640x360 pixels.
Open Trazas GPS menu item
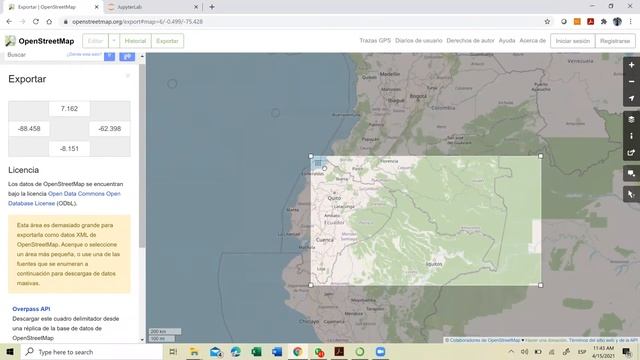[x=375, y=40]
